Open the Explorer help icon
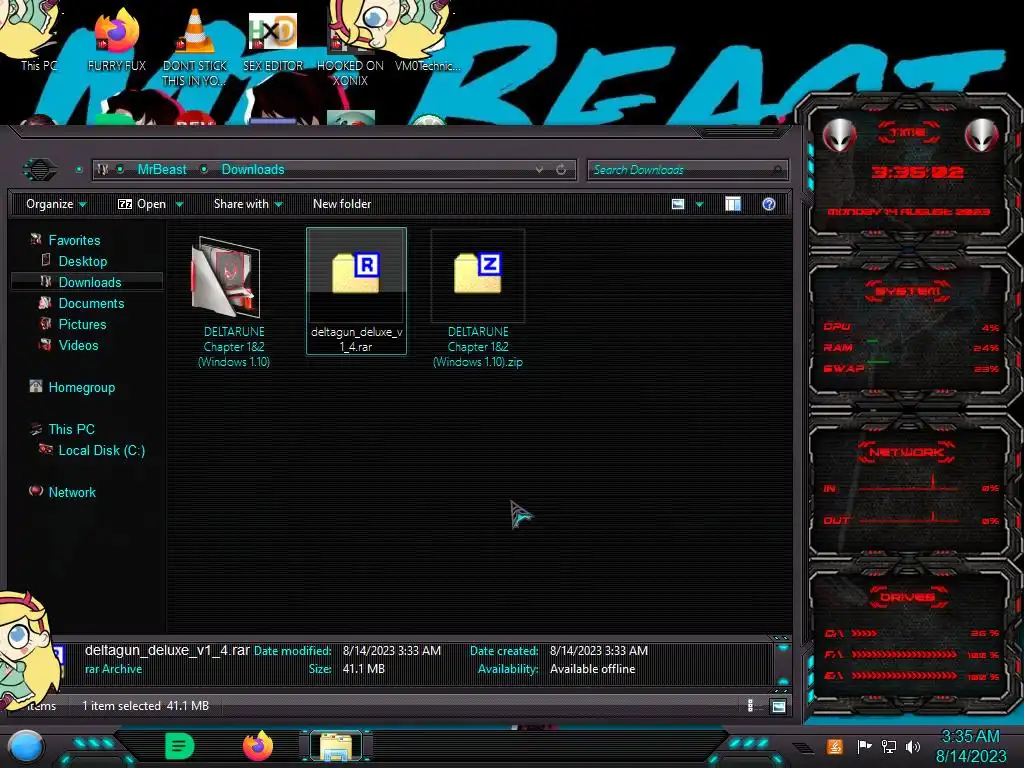Image resolution: width=1024 pixels, height=768 pixels. 769,204
